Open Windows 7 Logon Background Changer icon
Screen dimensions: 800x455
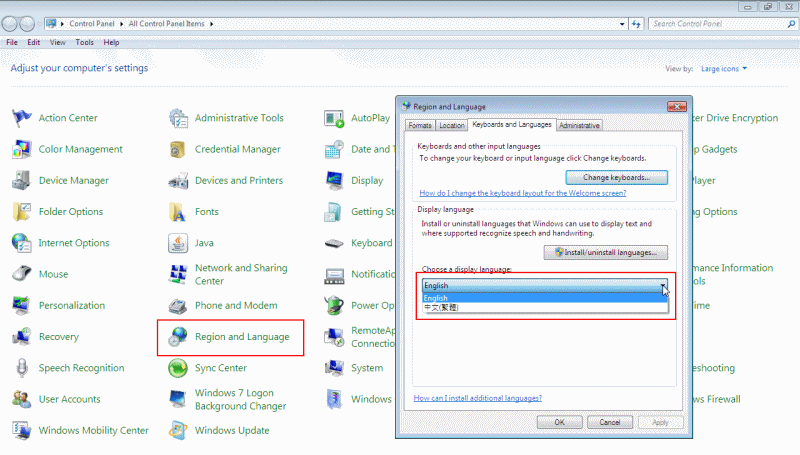(178, 399)
